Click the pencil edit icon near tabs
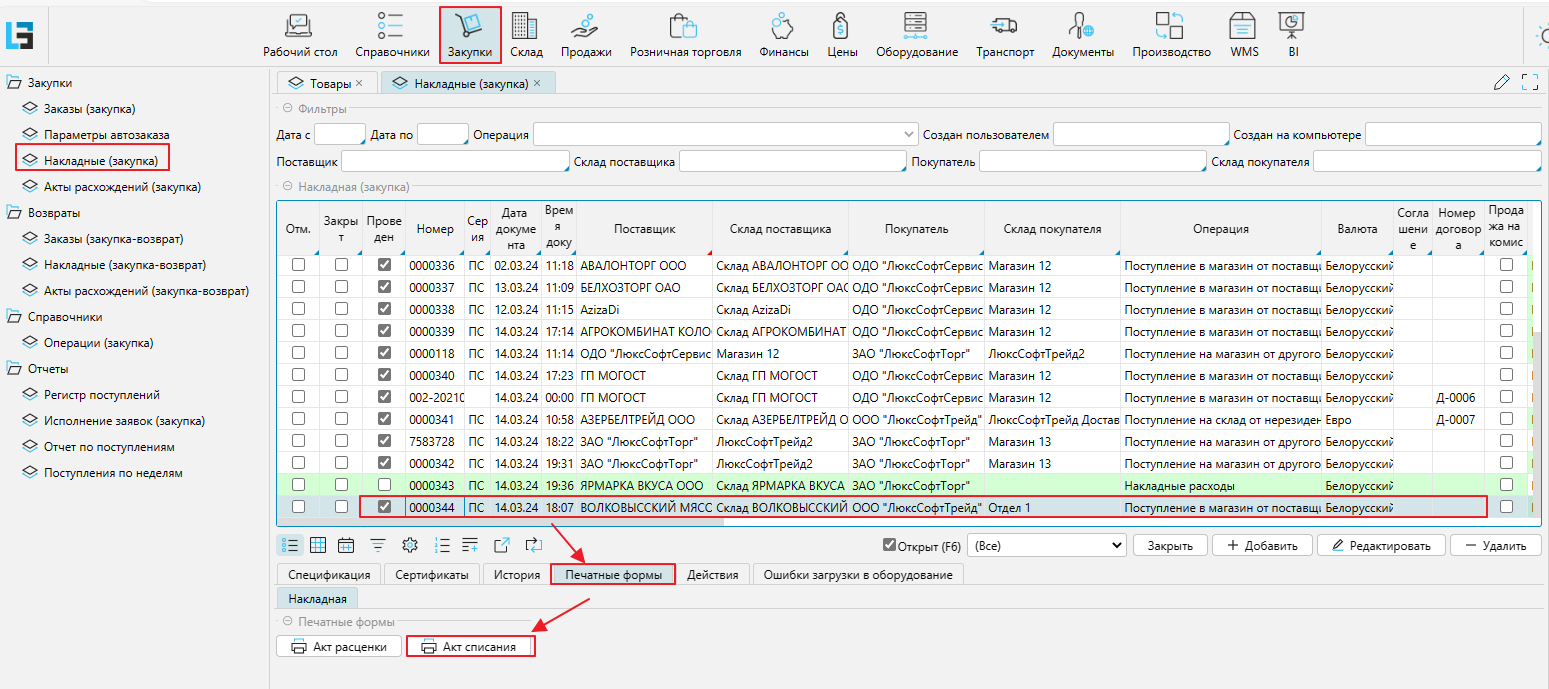The image size is (1549, 689). [x=1501, y=83]
